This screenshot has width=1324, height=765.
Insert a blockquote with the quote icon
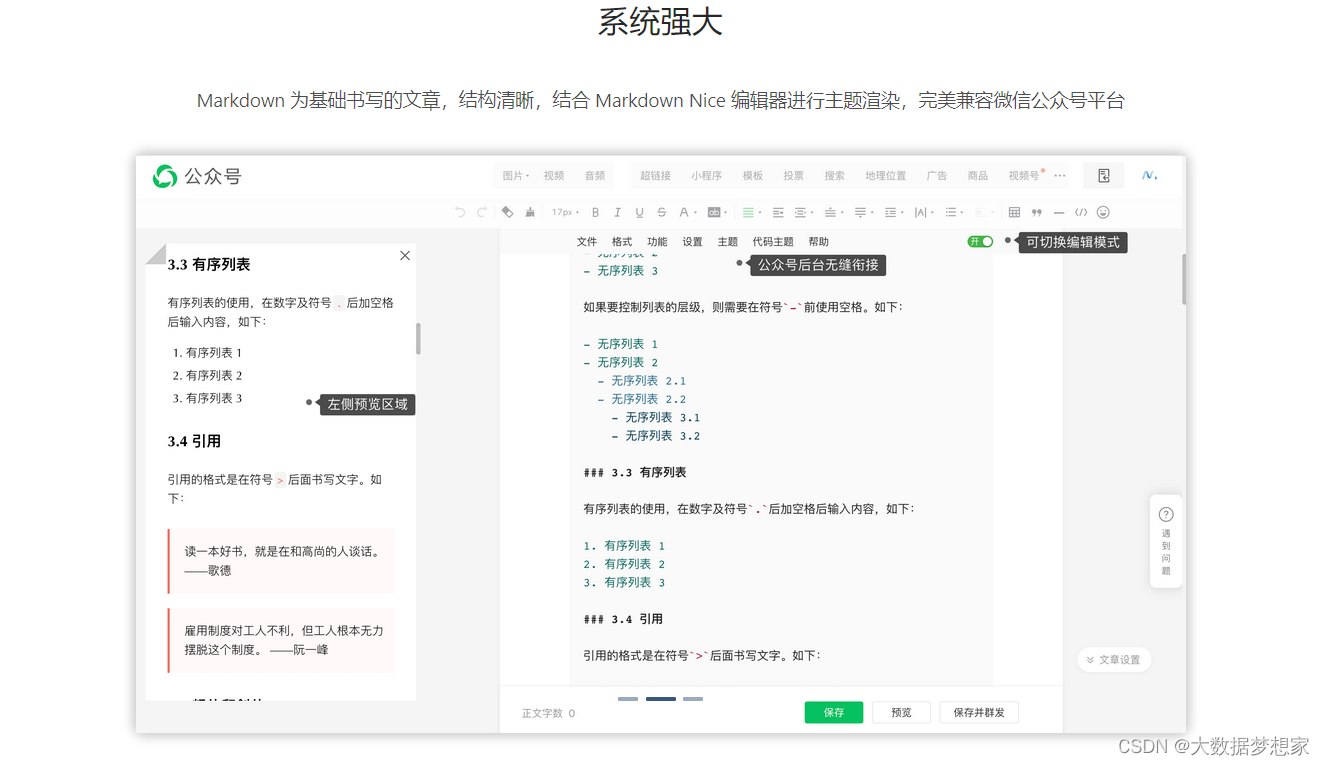[x=1036, y=212]
